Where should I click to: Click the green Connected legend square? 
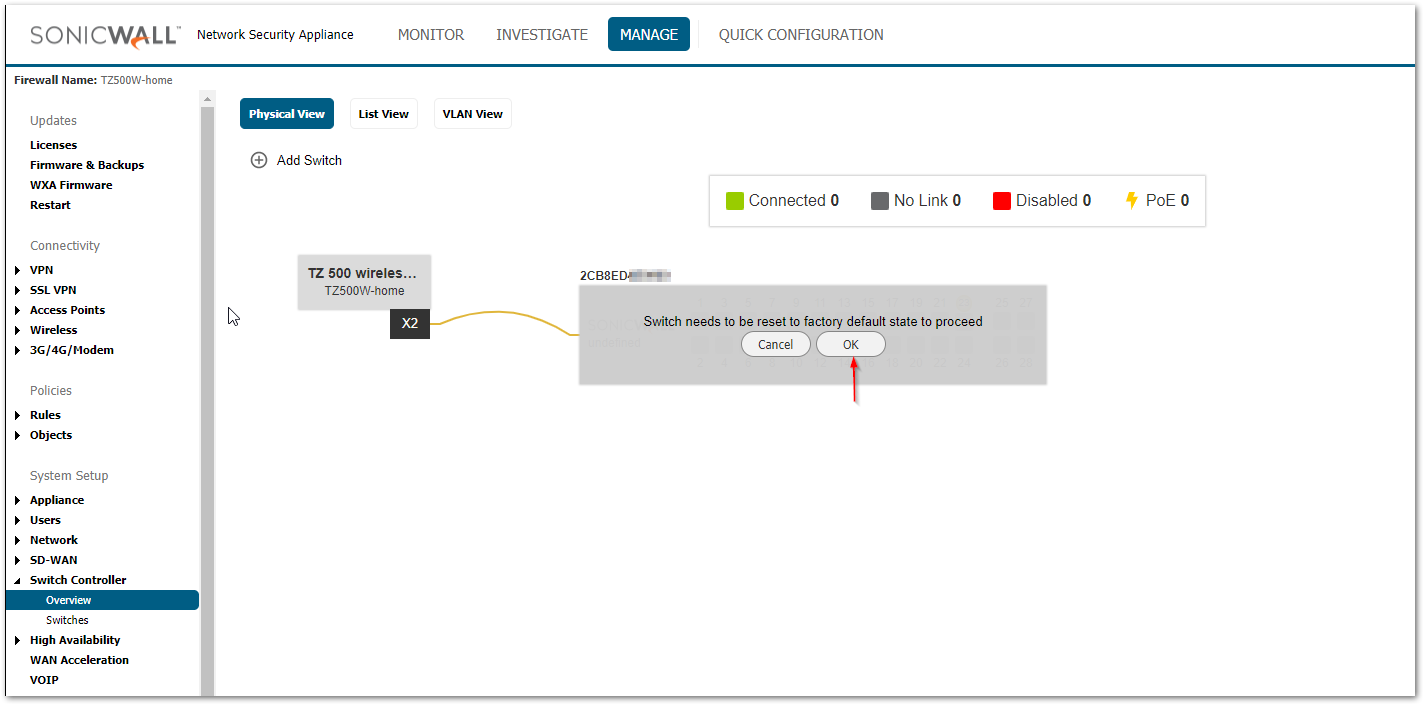coord(735,201)
